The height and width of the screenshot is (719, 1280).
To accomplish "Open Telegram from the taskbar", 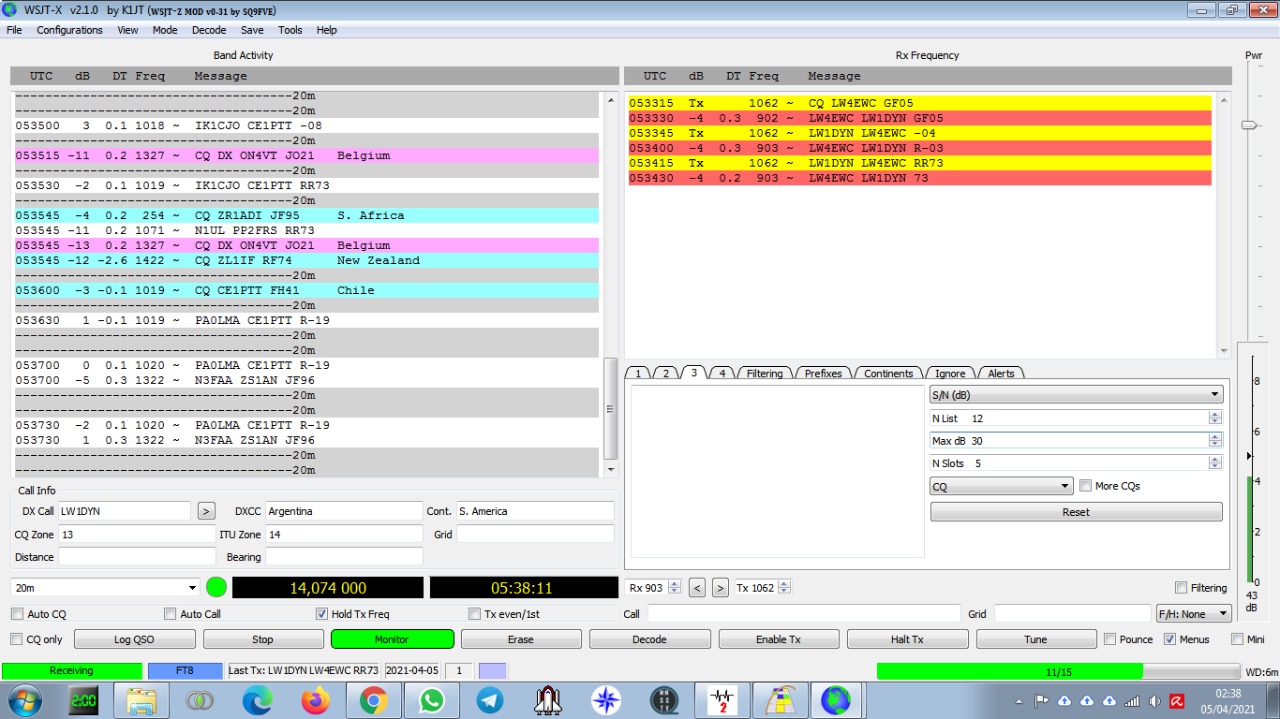I will [x=490, y=701].
